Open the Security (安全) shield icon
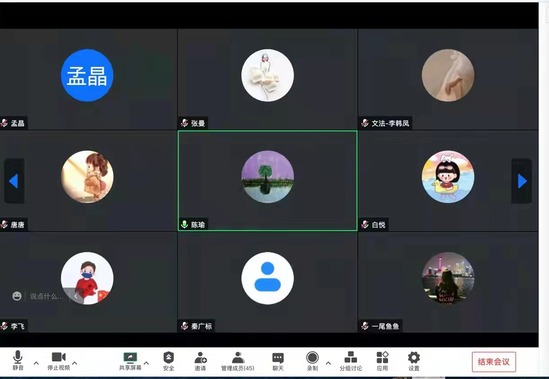The height and width of the screenshot is (379, 549). 169,361
